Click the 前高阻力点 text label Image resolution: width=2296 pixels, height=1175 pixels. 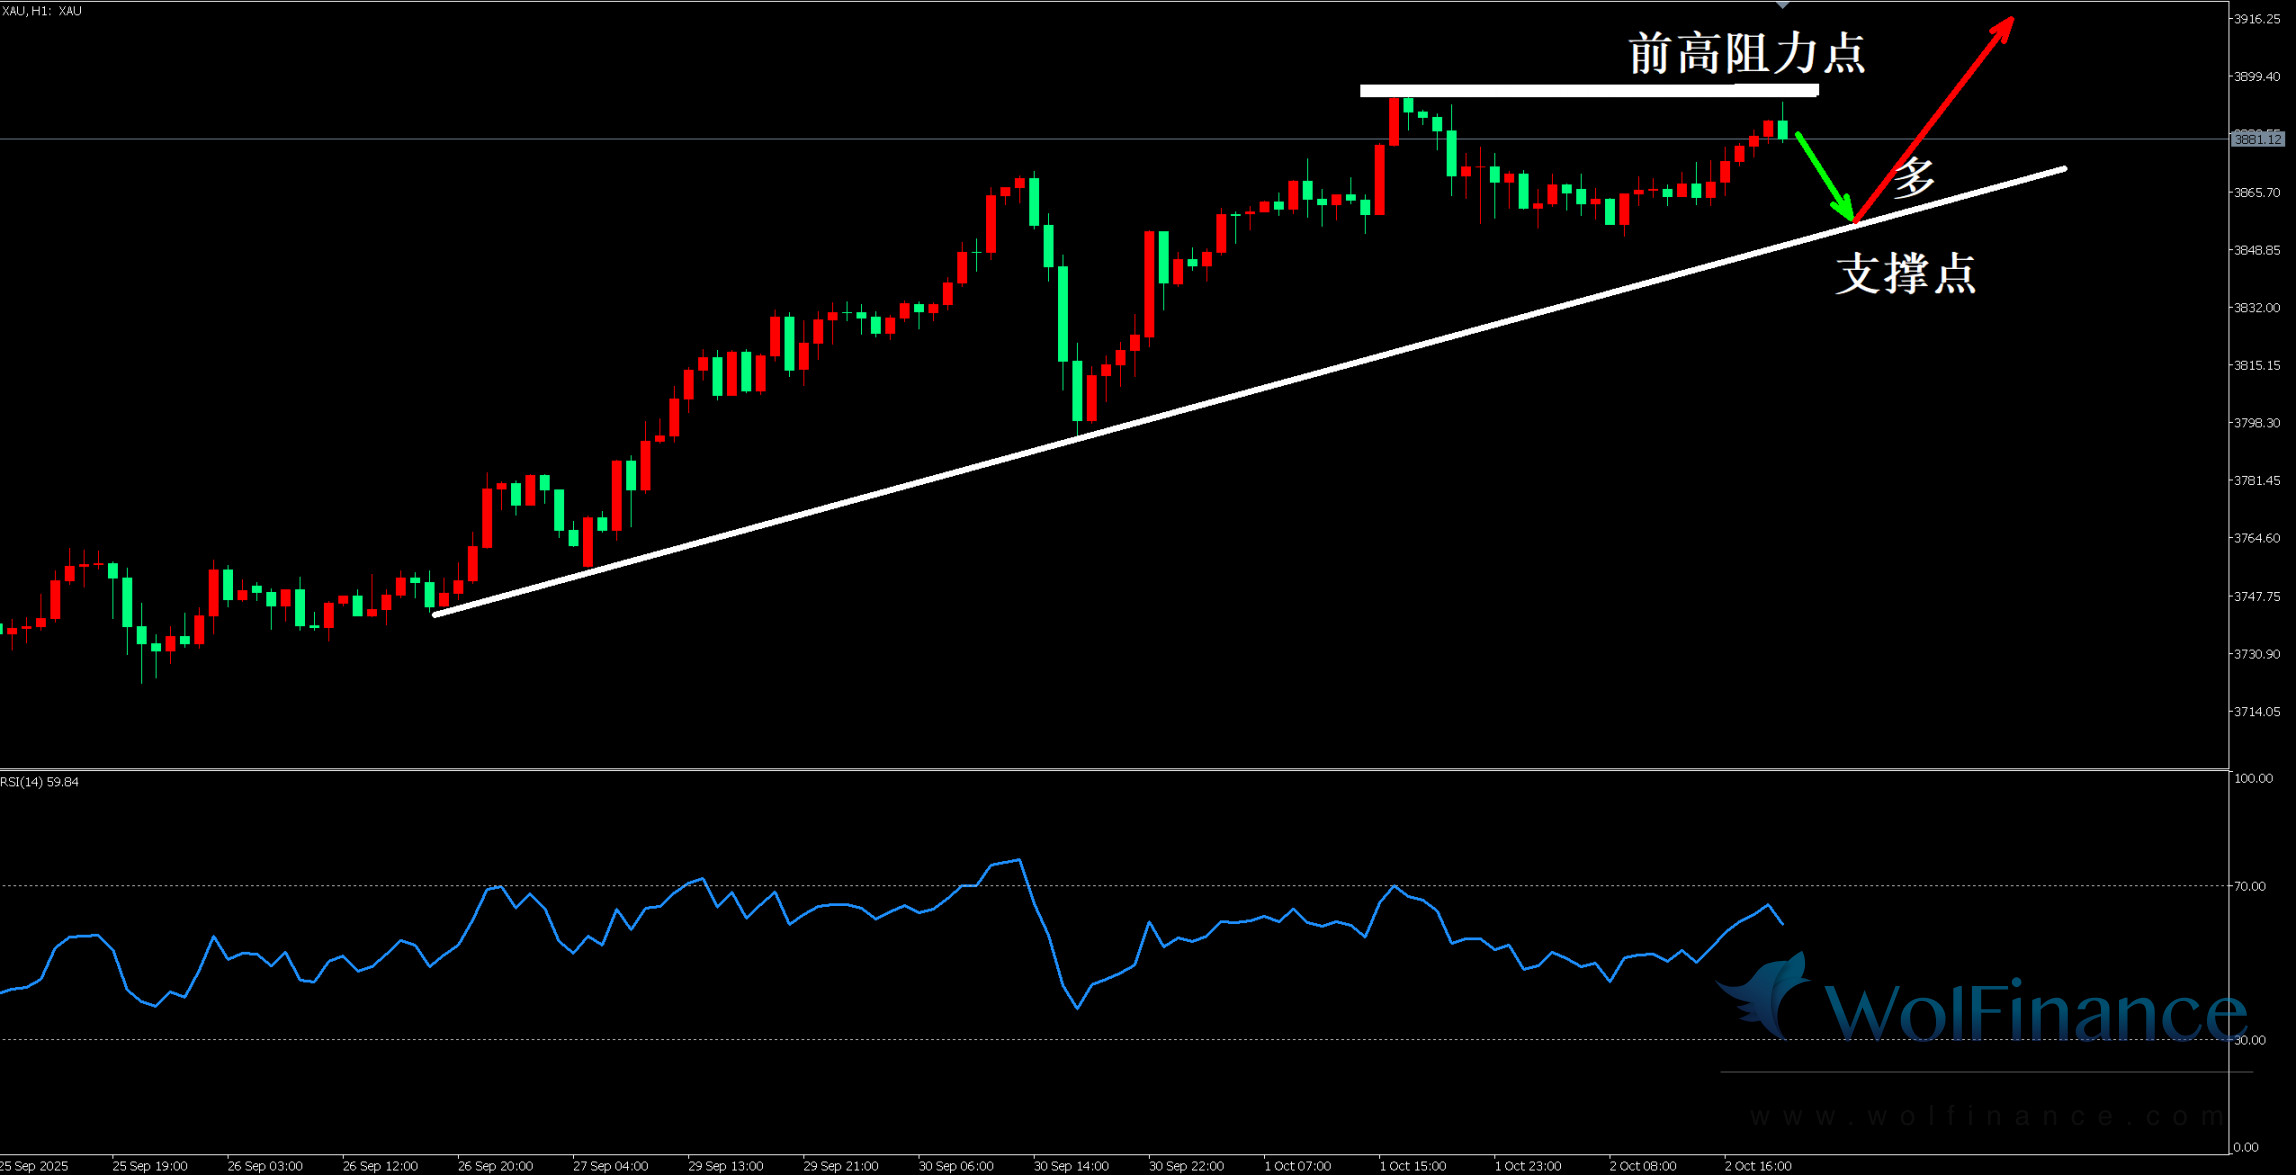tap(1746, 54)
